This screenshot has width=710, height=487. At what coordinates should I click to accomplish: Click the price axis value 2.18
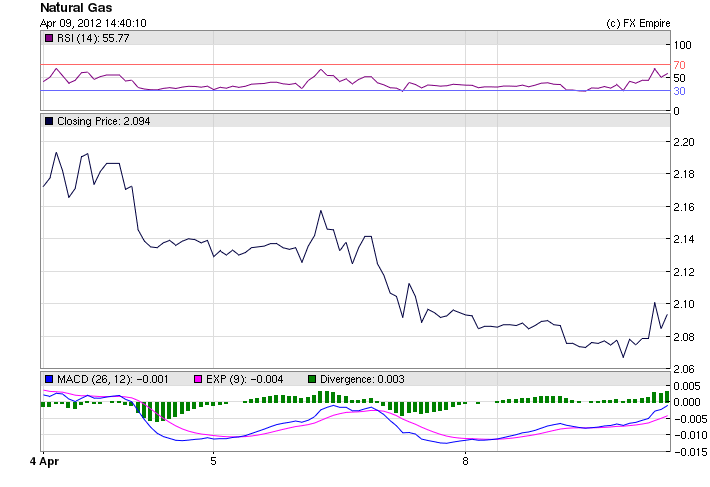[x=684, y=174]
